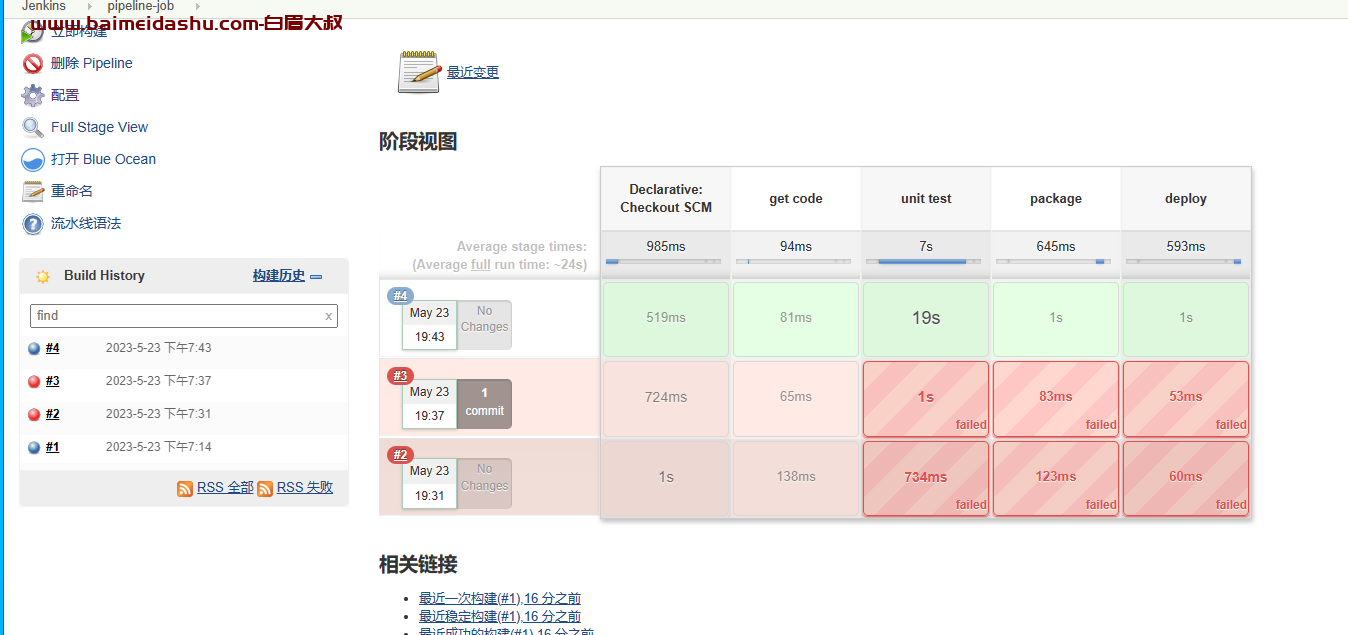Click the May 23 19:43 date box

click(430, 325)
